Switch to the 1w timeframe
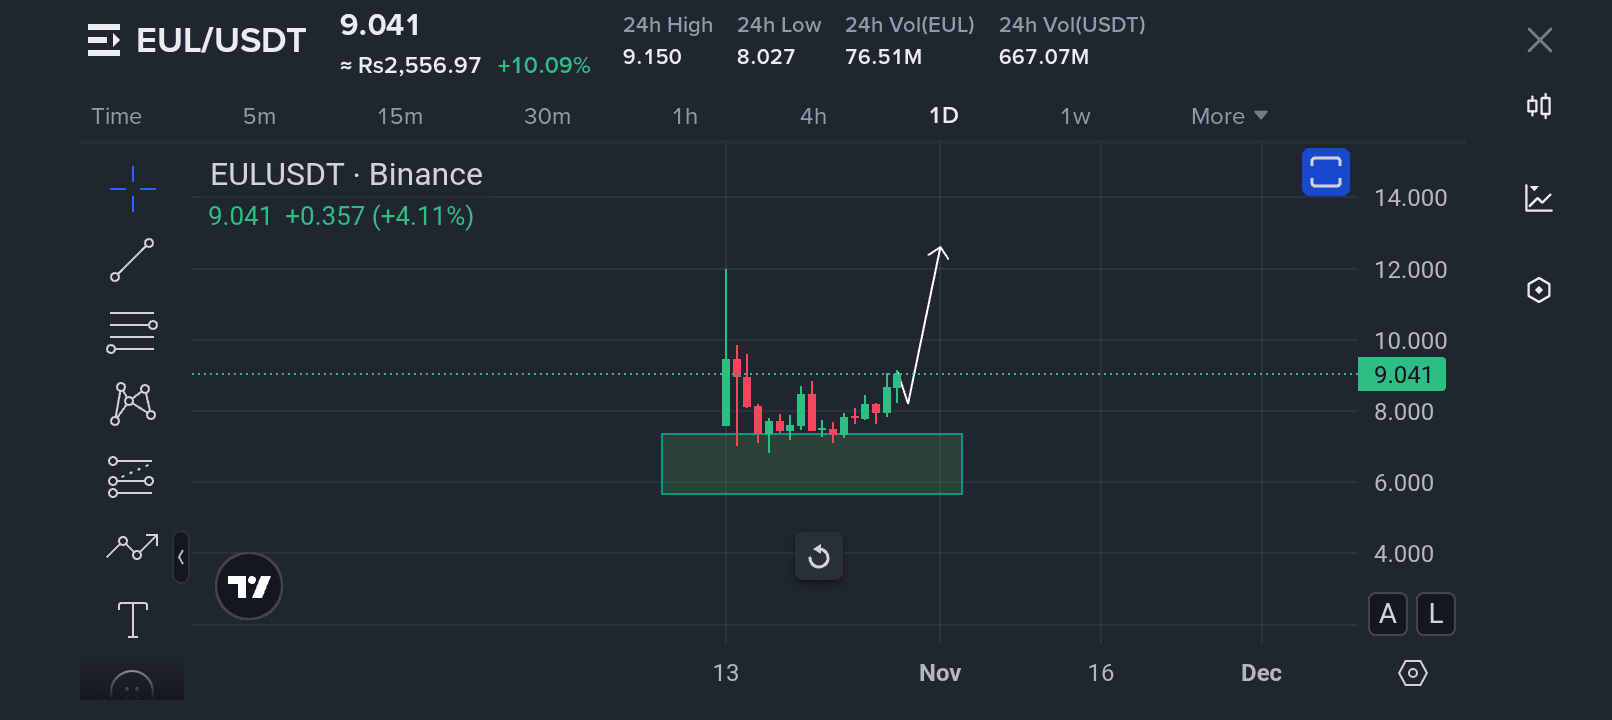The image size is (1612, 720). click(1075, 116)
